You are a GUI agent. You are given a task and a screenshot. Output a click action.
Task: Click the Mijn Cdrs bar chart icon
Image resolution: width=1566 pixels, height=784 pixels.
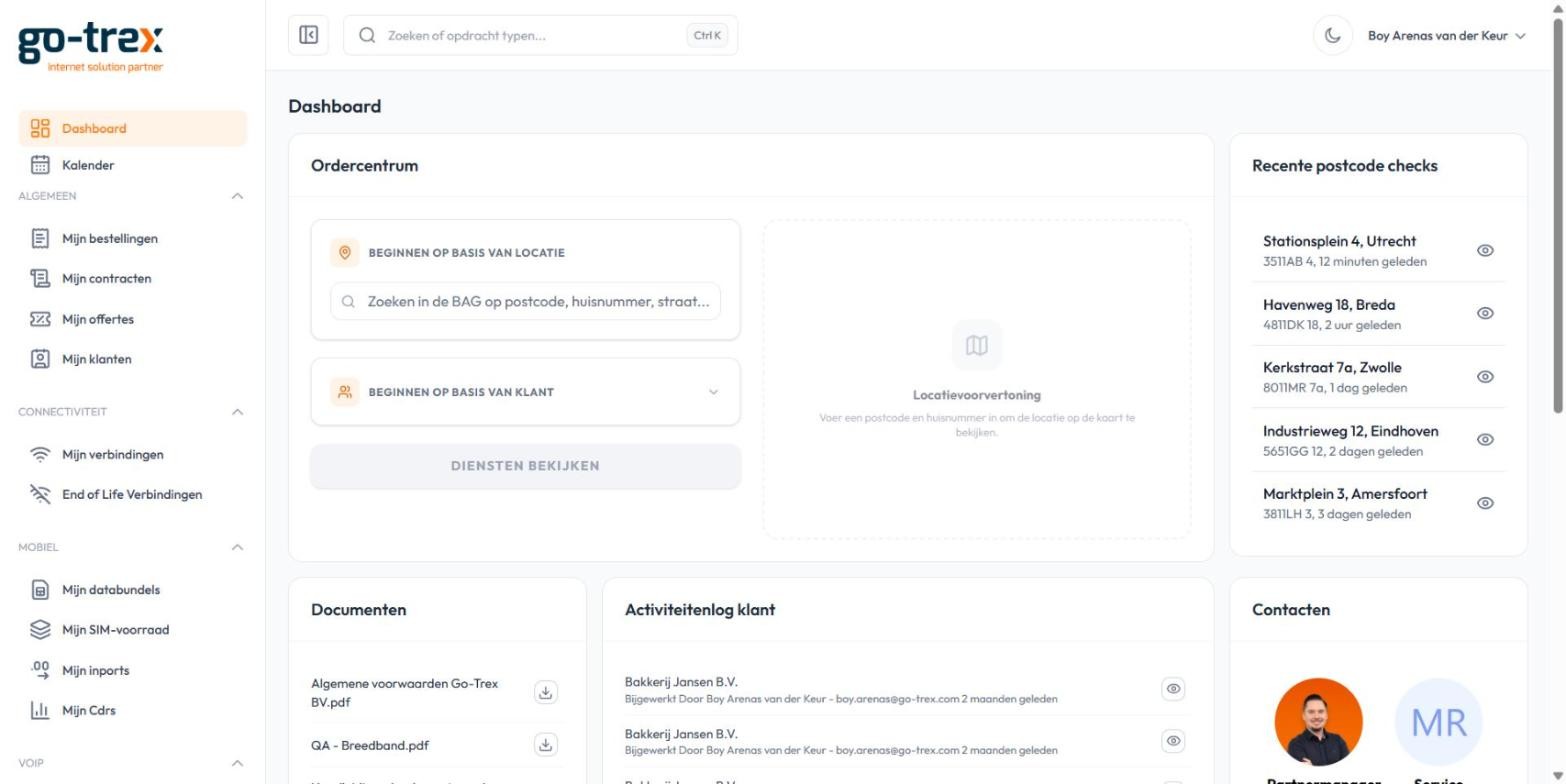point(40,710)
